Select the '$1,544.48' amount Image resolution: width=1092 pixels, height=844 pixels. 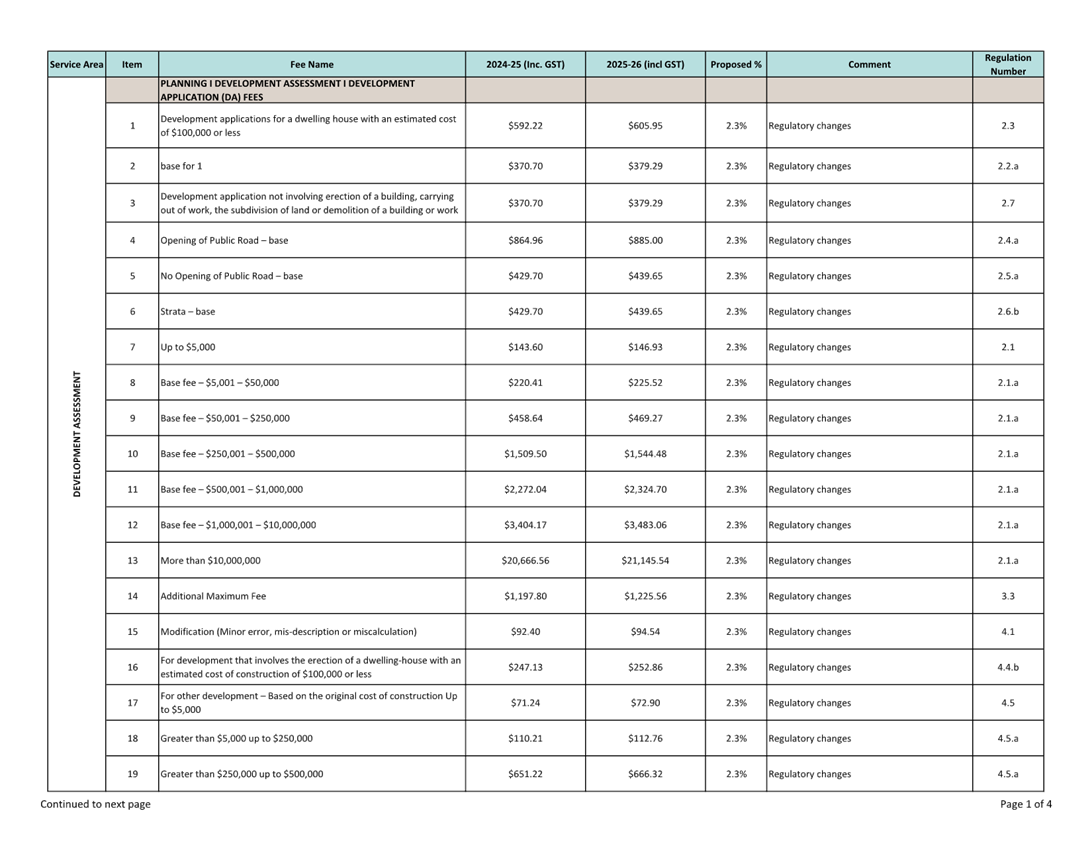(x=645, y=453)
